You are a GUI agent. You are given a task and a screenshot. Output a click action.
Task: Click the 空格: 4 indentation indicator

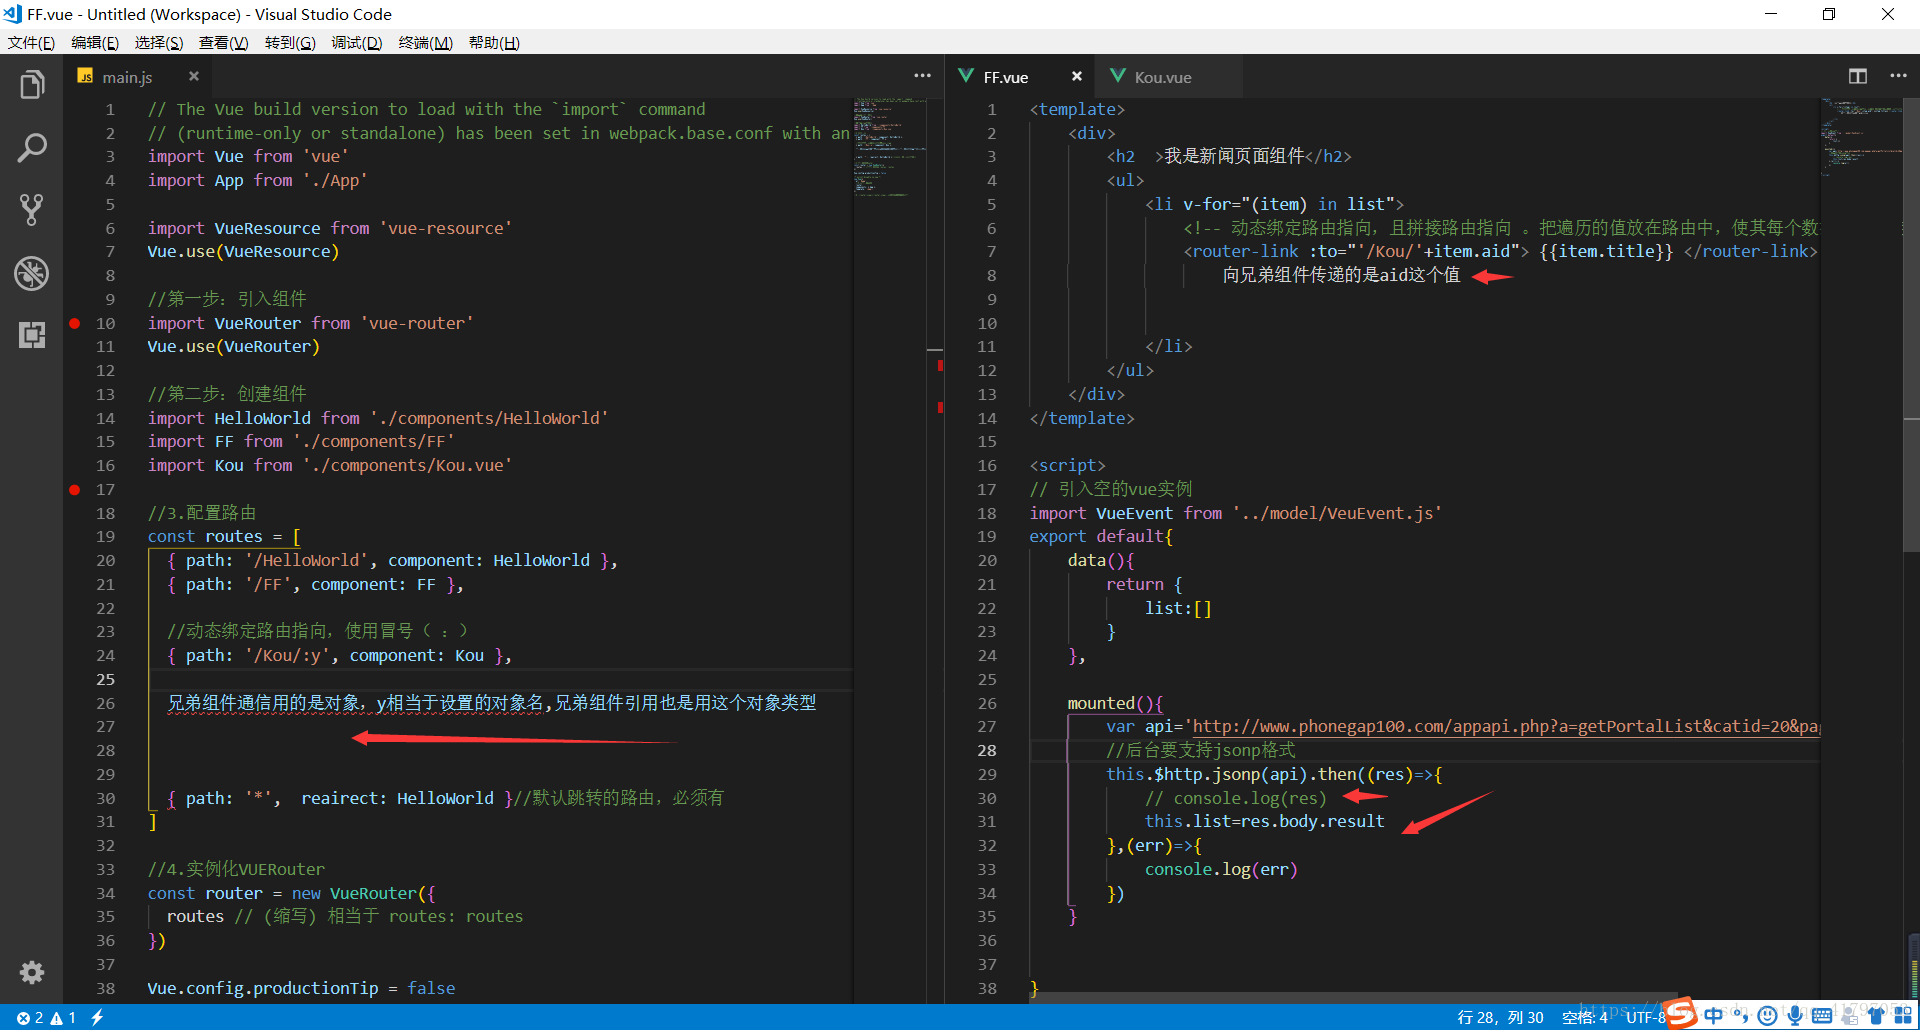click(1585, 1017)
